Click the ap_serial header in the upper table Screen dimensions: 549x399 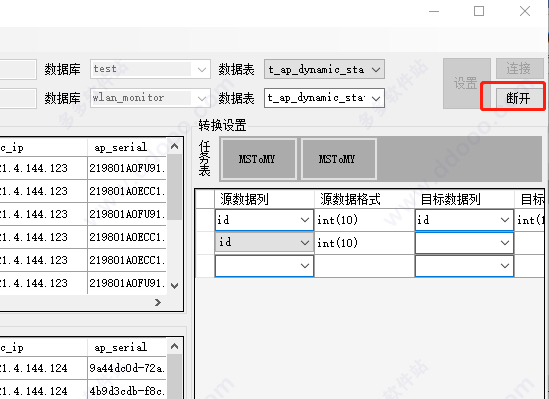[x=127, y=147]
